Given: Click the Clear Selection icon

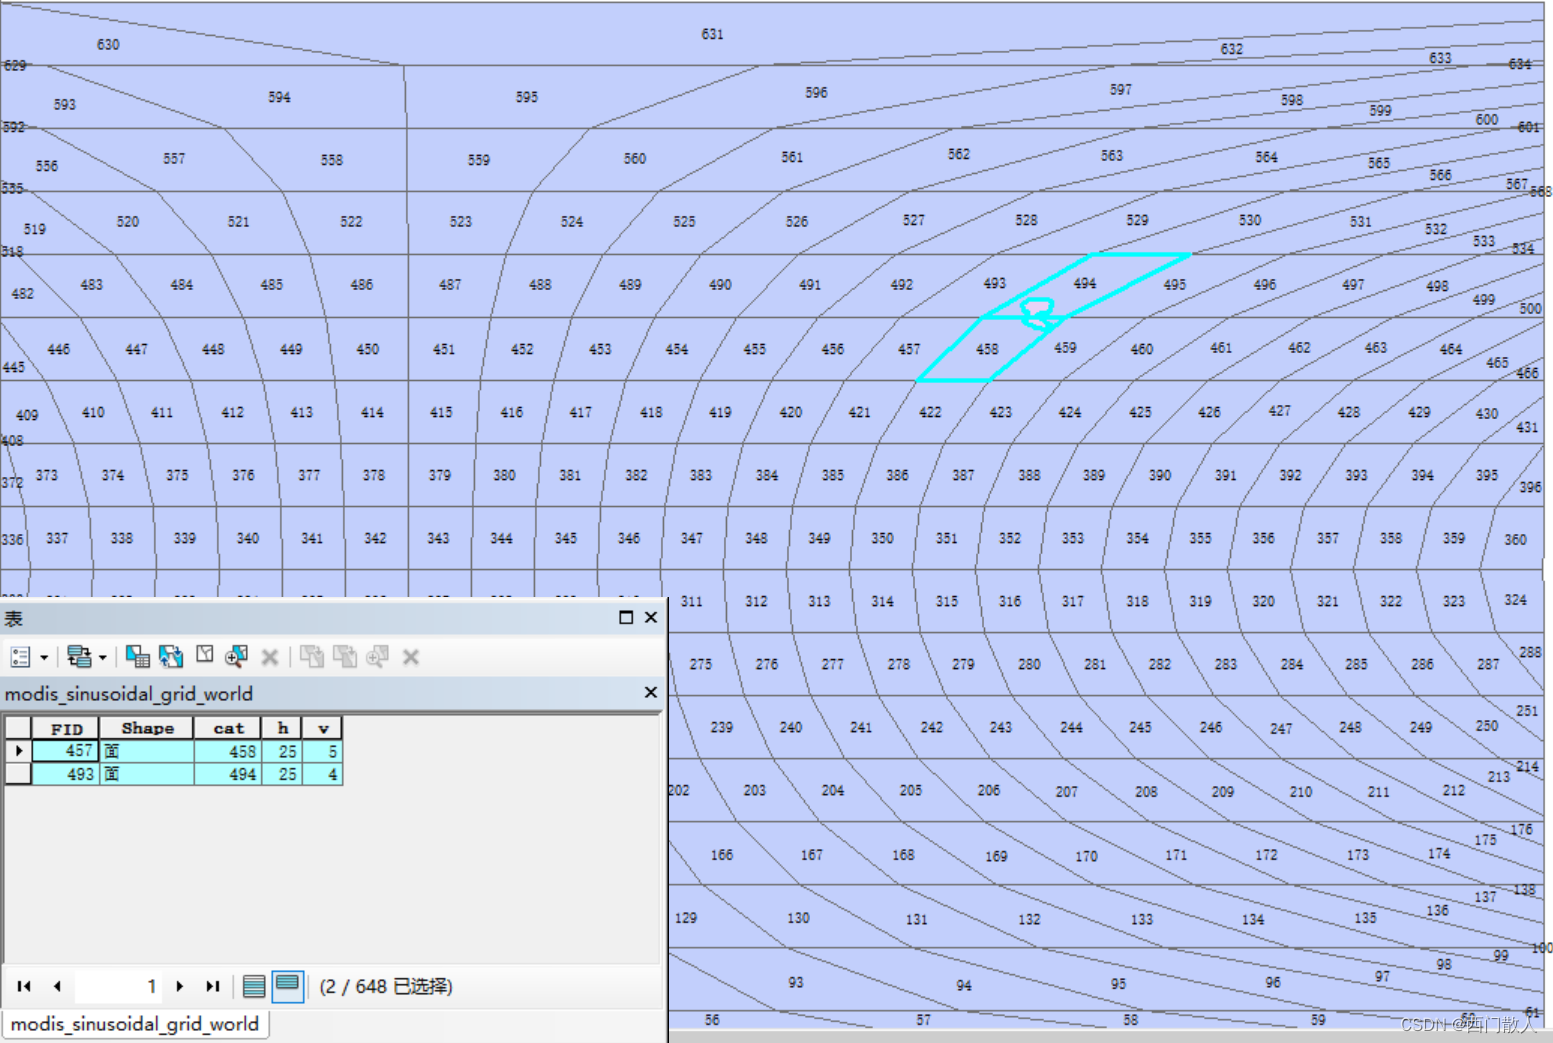Looking at the screenshot, I should point(205,657).
